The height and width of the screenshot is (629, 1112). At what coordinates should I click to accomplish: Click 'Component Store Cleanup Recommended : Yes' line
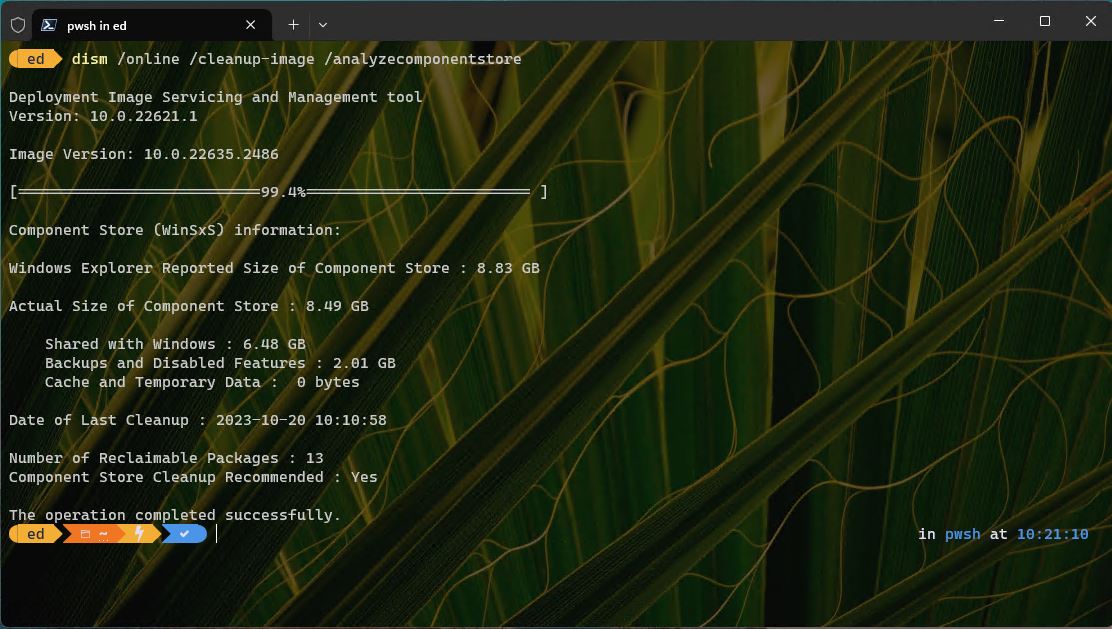(x=193, y=477)
